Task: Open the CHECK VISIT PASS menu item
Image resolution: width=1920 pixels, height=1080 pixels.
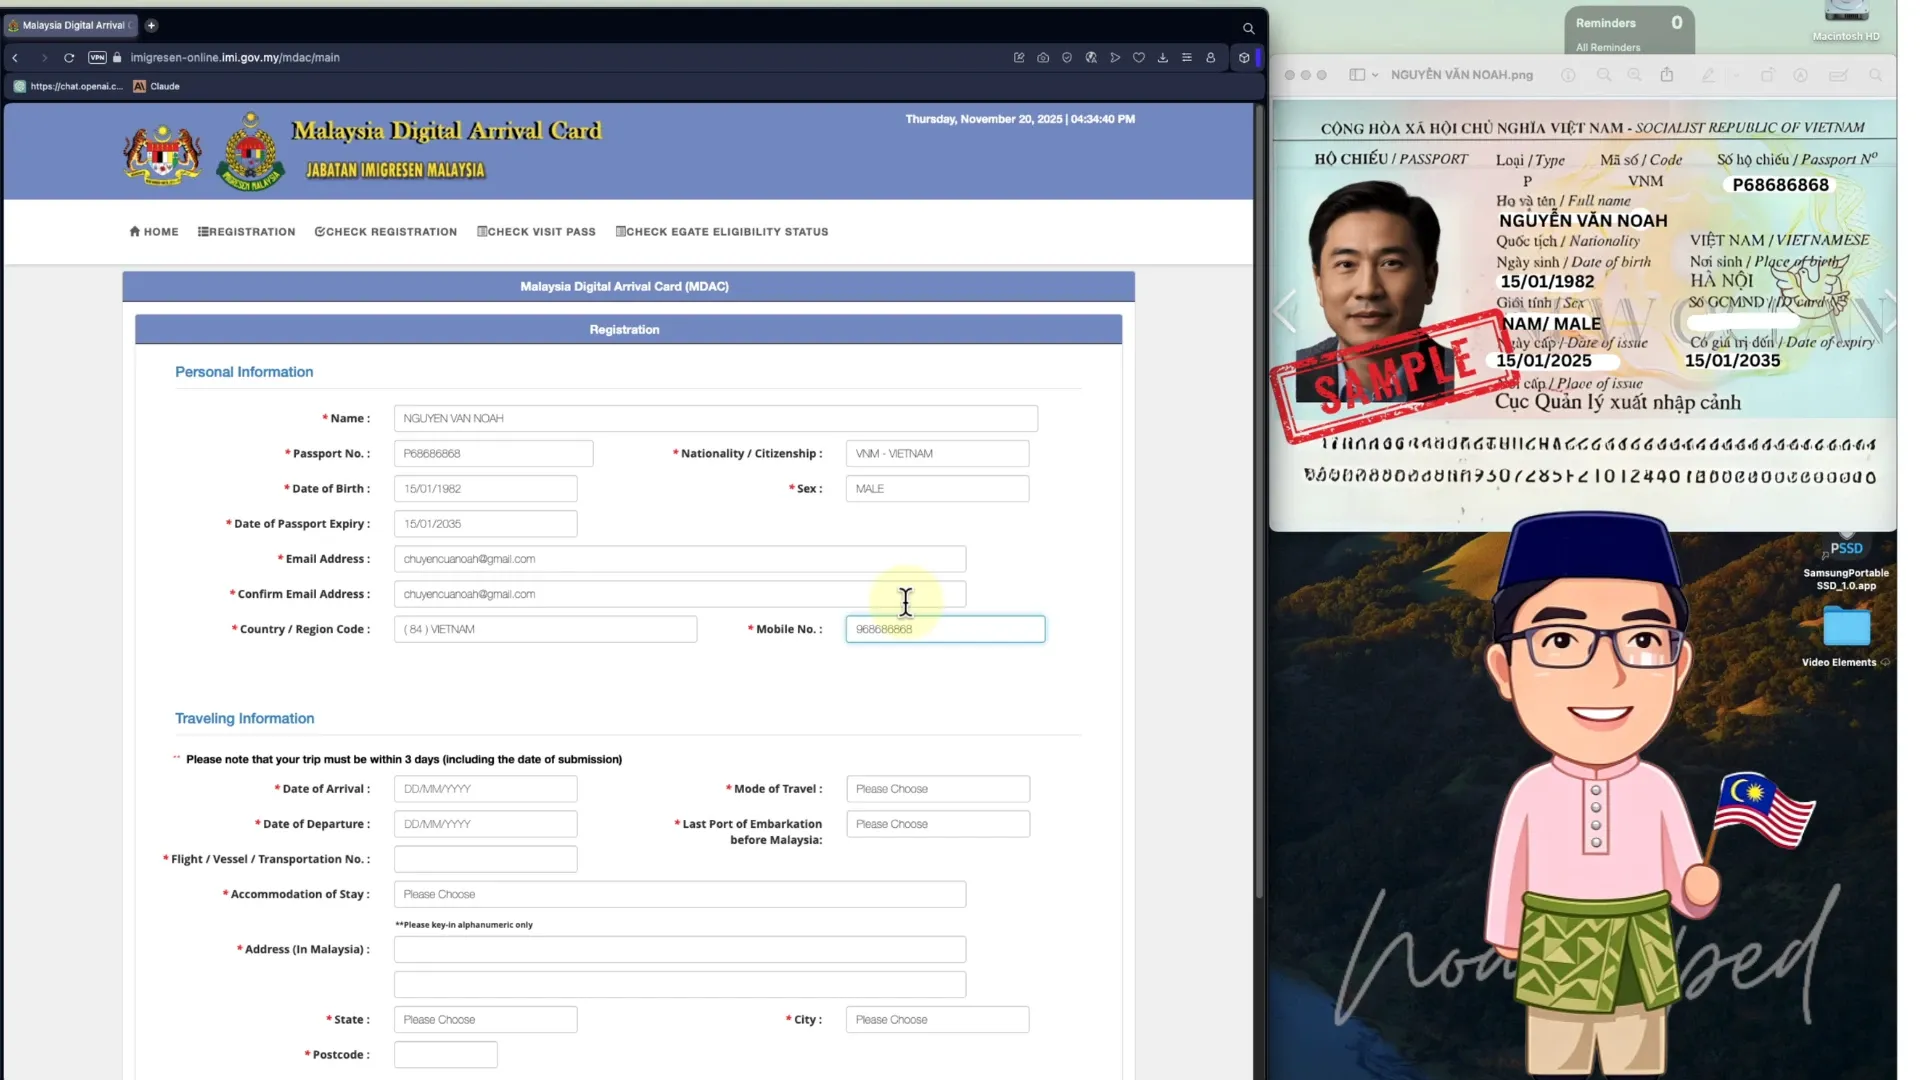Action: (536, 232)
